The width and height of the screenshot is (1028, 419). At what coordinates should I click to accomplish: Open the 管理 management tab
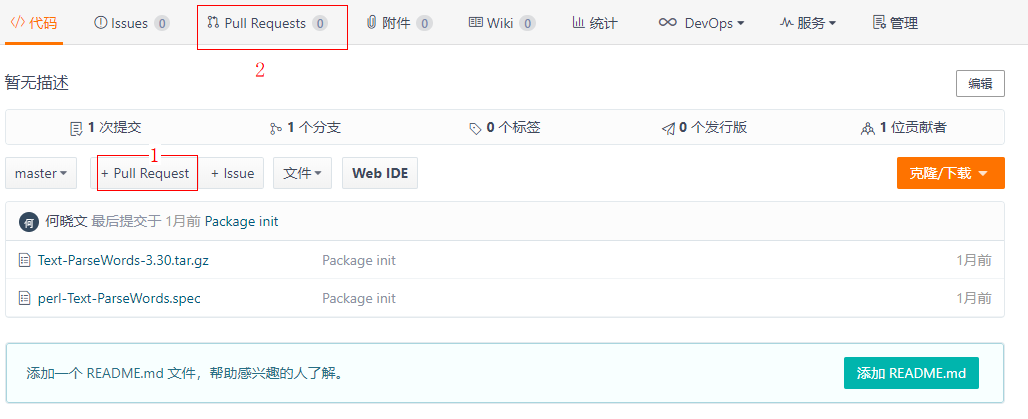[895, 23]
